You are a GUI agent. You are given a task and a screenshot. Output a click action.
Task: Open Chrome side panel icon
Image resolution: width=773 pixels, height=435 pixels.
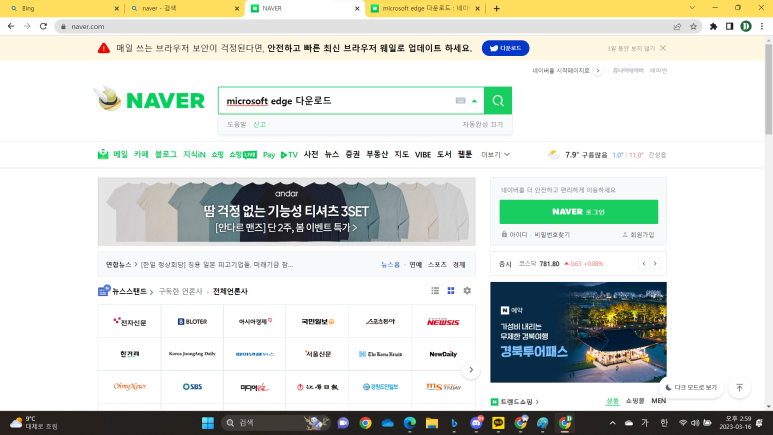click(730, 27)
